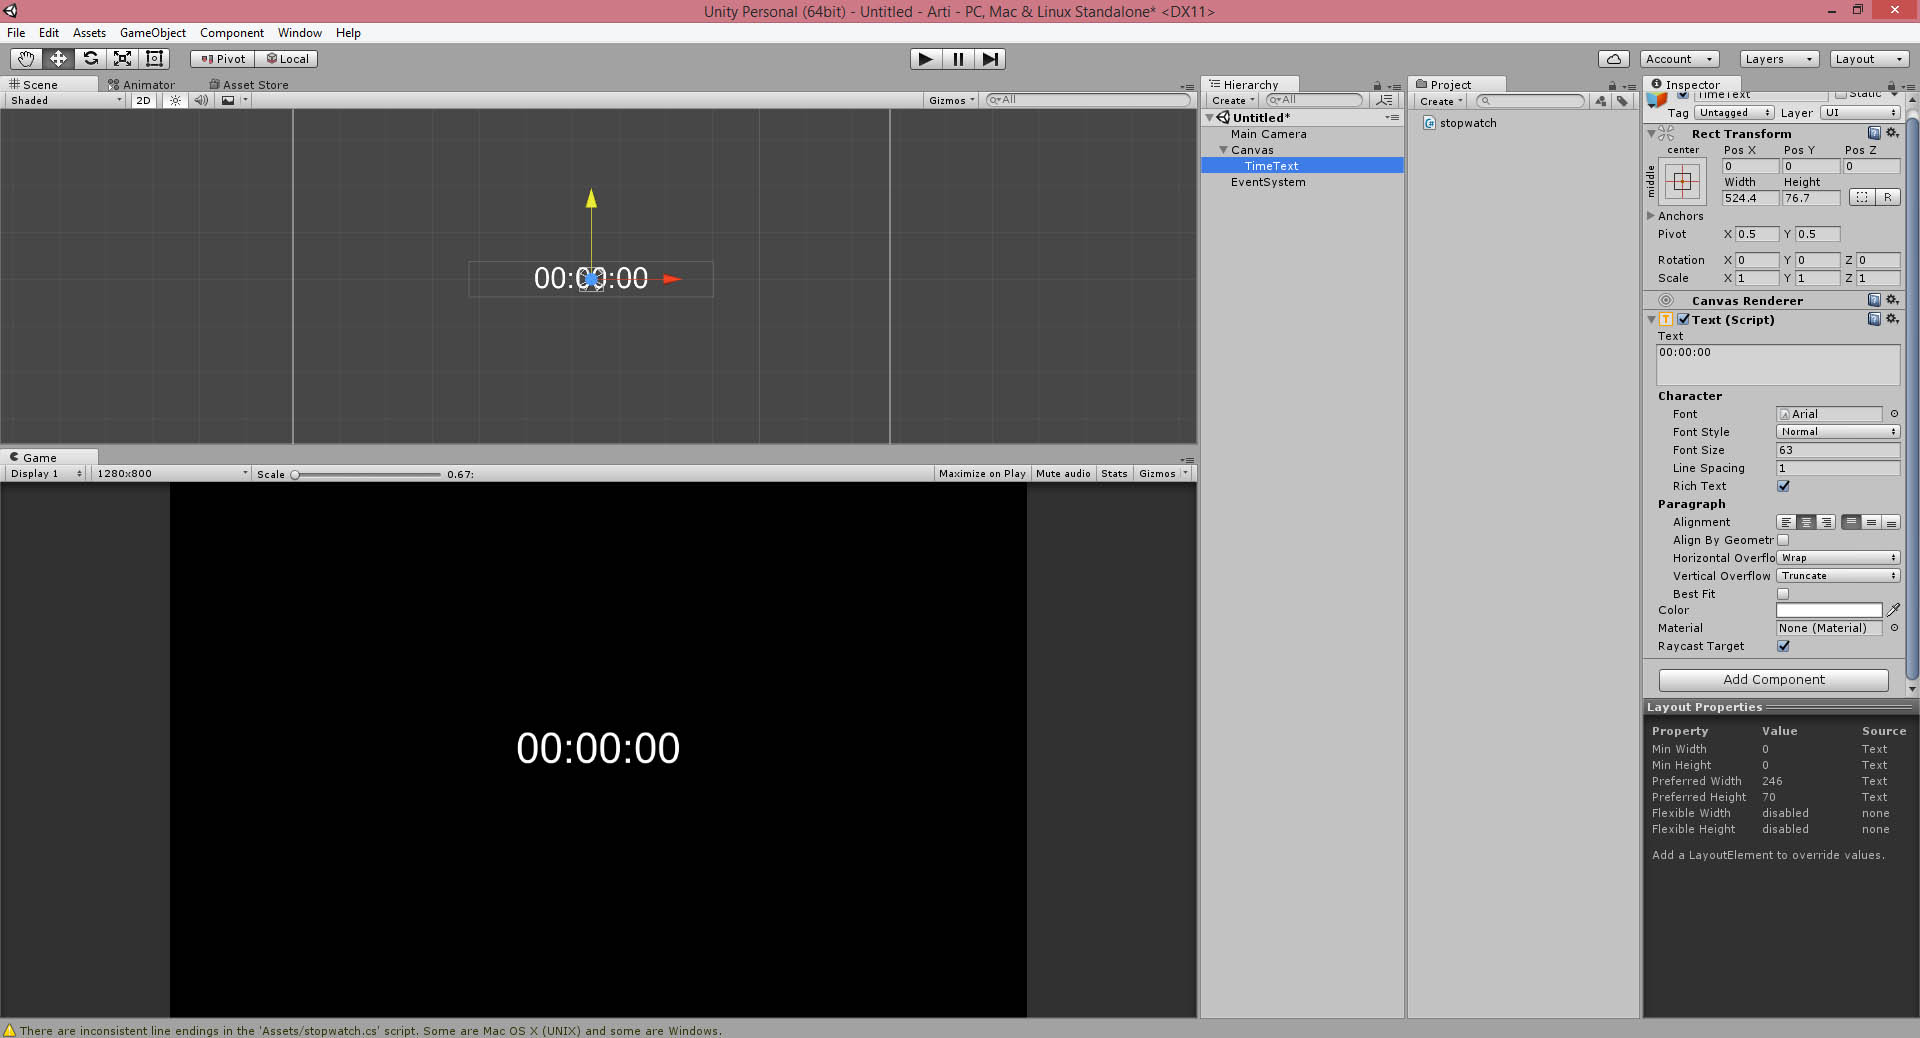Toggle Local handle rotation
The height and width of the screenshot is (1038, 1920).
287,59
